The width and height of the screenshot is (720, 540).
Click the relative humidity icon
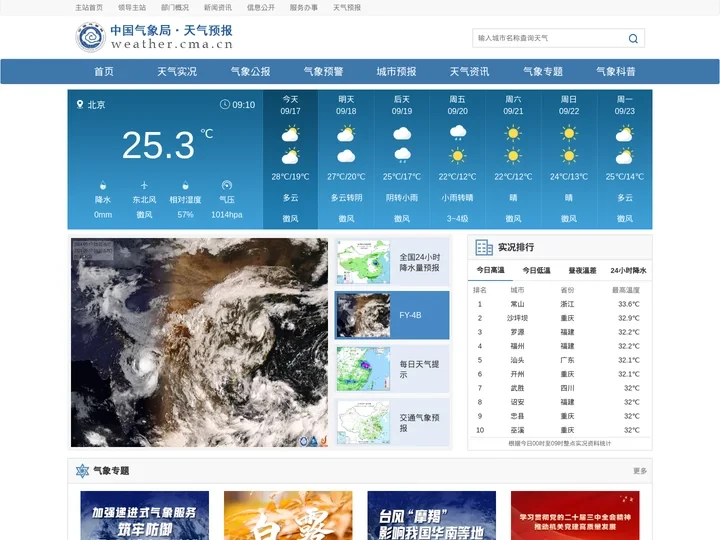pos(186,186)
